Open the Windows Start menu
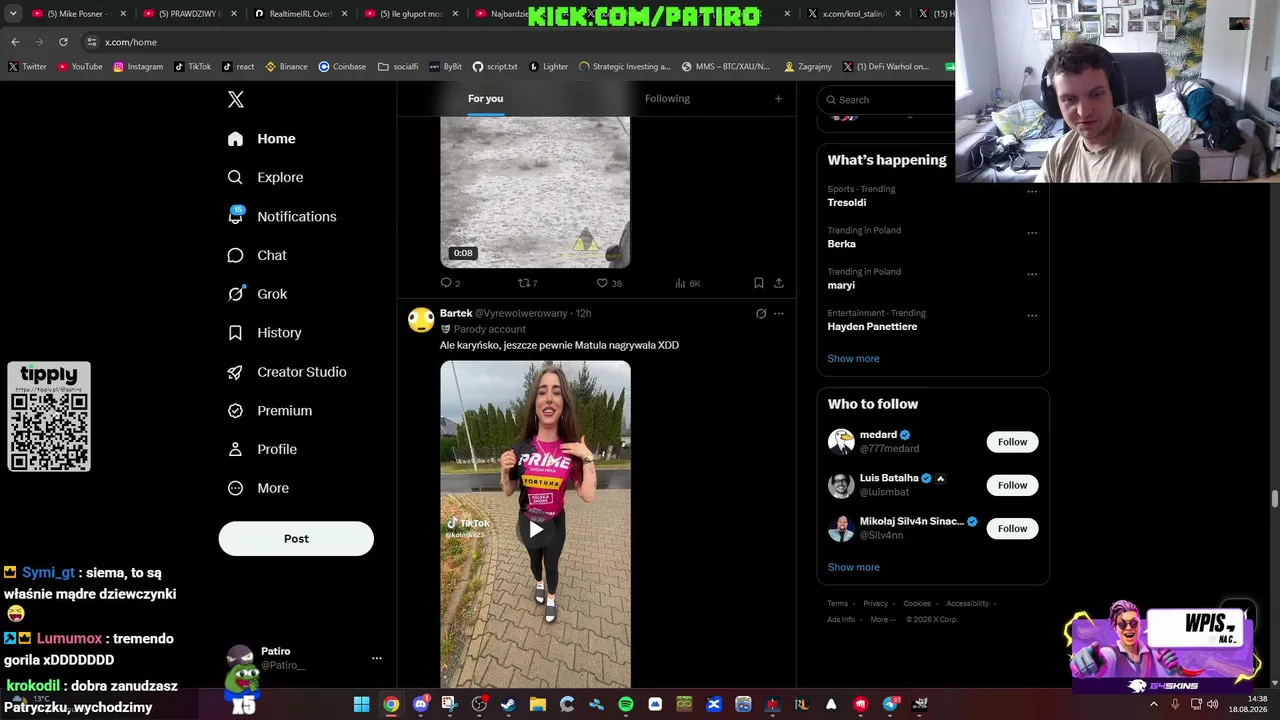The image size is (1280, 720). pos(362,704)
